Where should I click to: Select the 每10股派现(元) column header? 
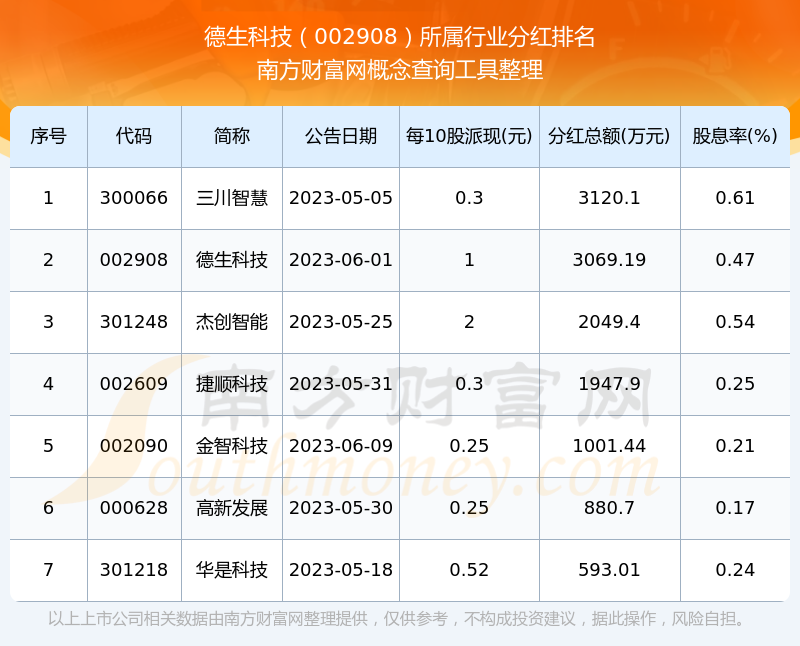pos(469,136)
